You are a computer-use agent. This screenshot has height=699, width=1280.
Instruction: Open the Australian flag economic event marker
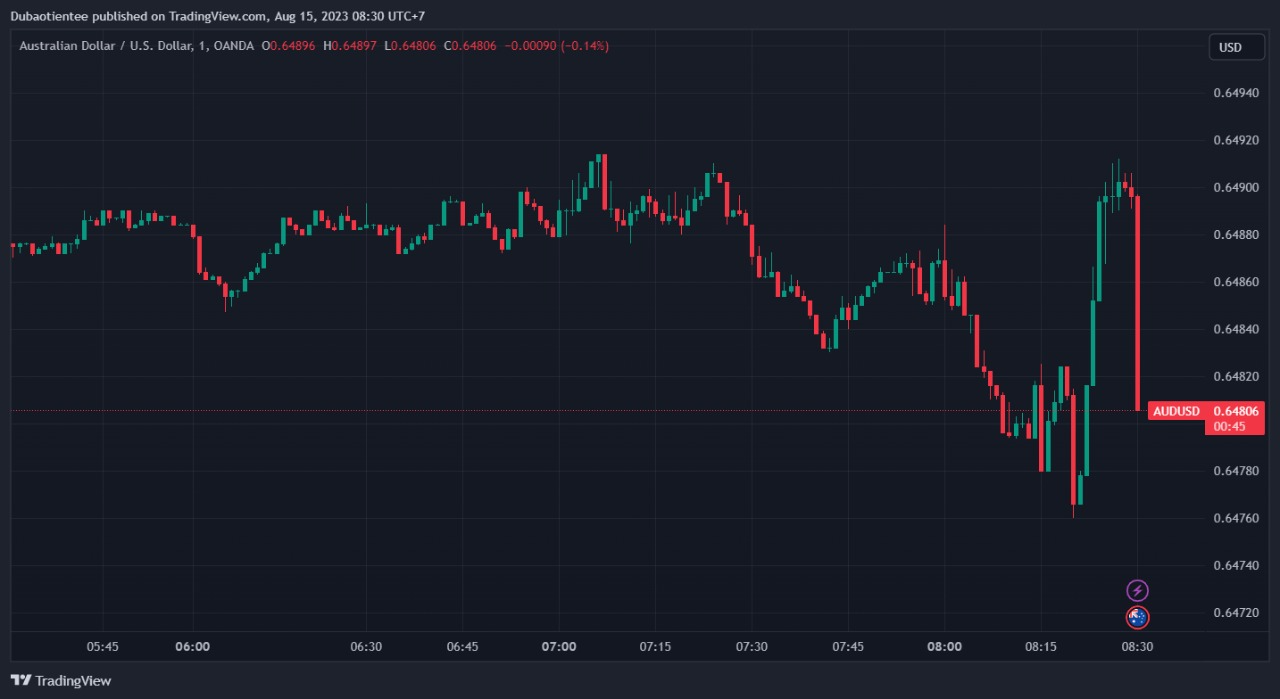1137,618
